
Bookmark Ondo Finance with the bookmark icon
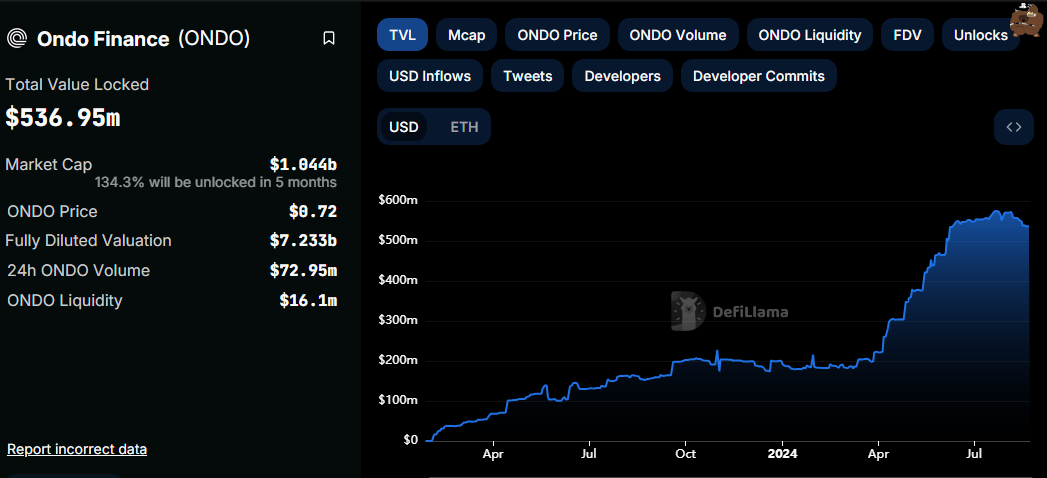point(329,39)
